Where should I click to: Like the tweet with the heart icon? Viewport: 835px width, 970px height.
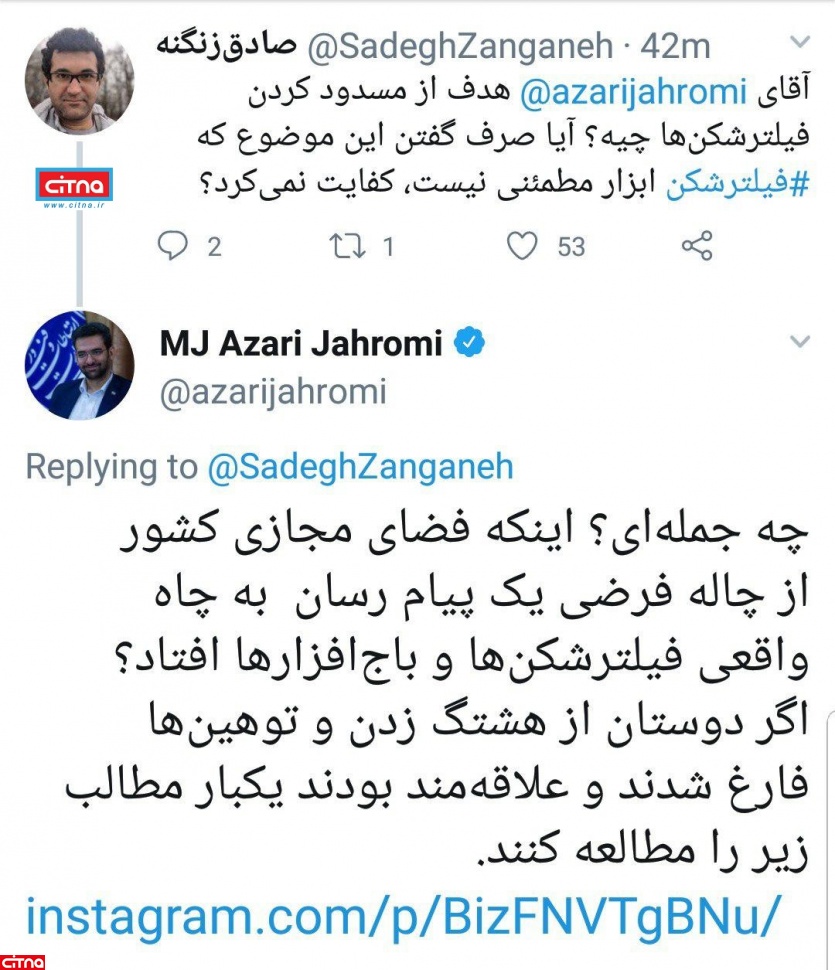522,246
